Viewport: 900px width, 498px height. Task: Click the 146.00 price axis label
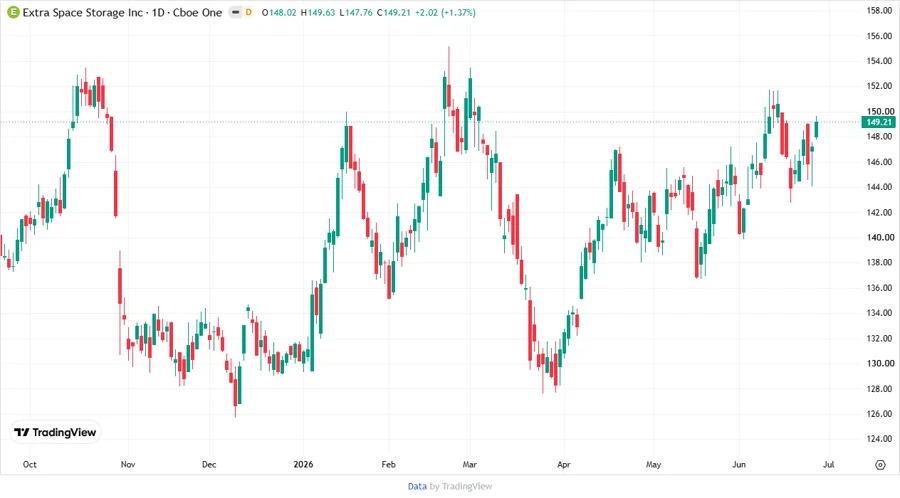tap(879, 162)
